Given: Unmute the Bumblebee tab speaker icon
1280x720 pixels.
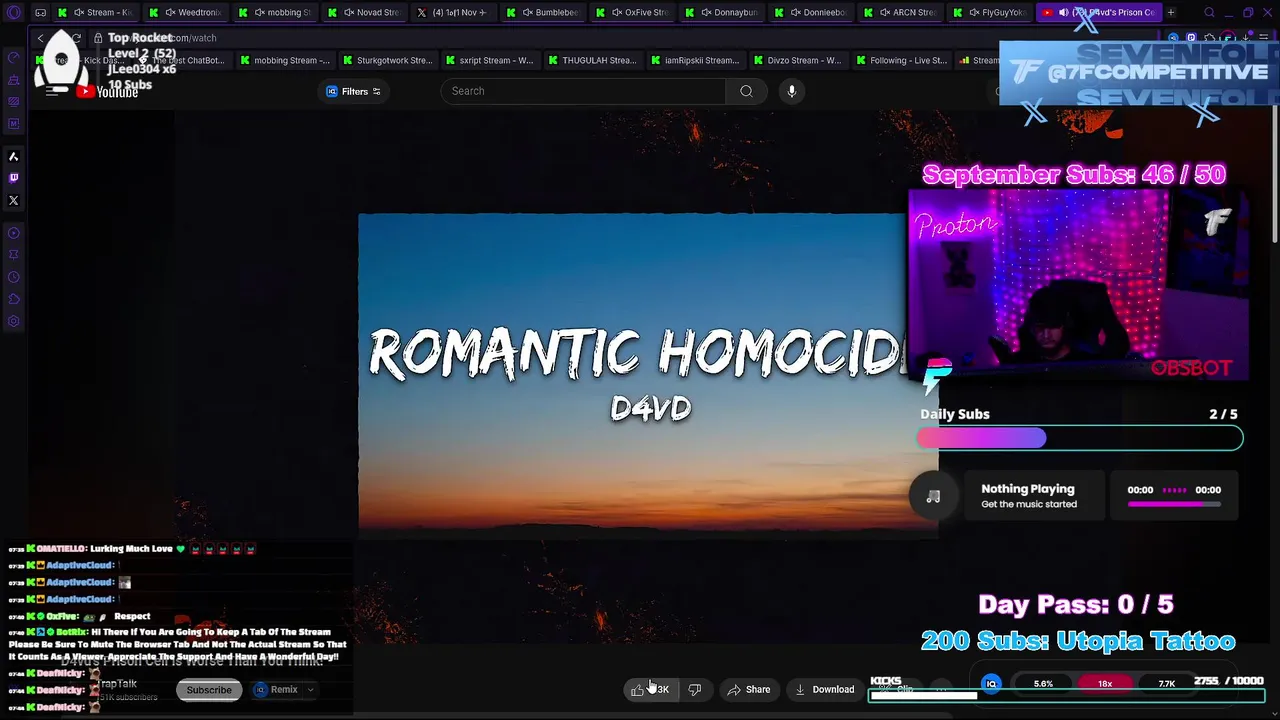Looking at the screenshot, I should pos(527,13).
